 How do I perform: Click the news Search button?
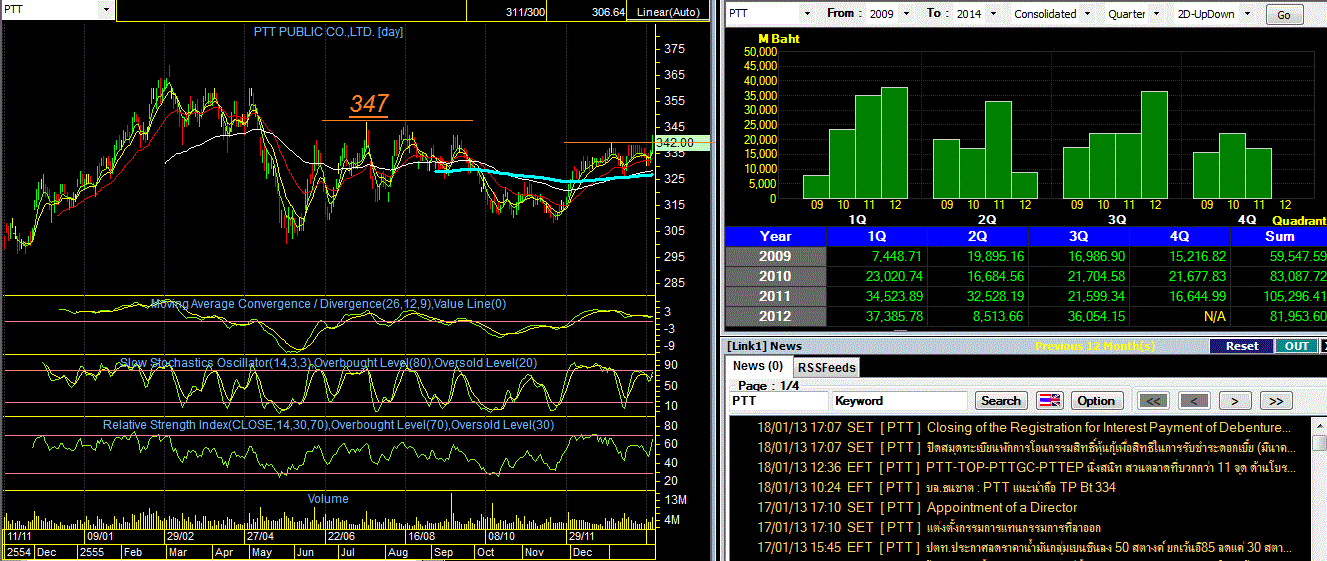click(1001, 401)
